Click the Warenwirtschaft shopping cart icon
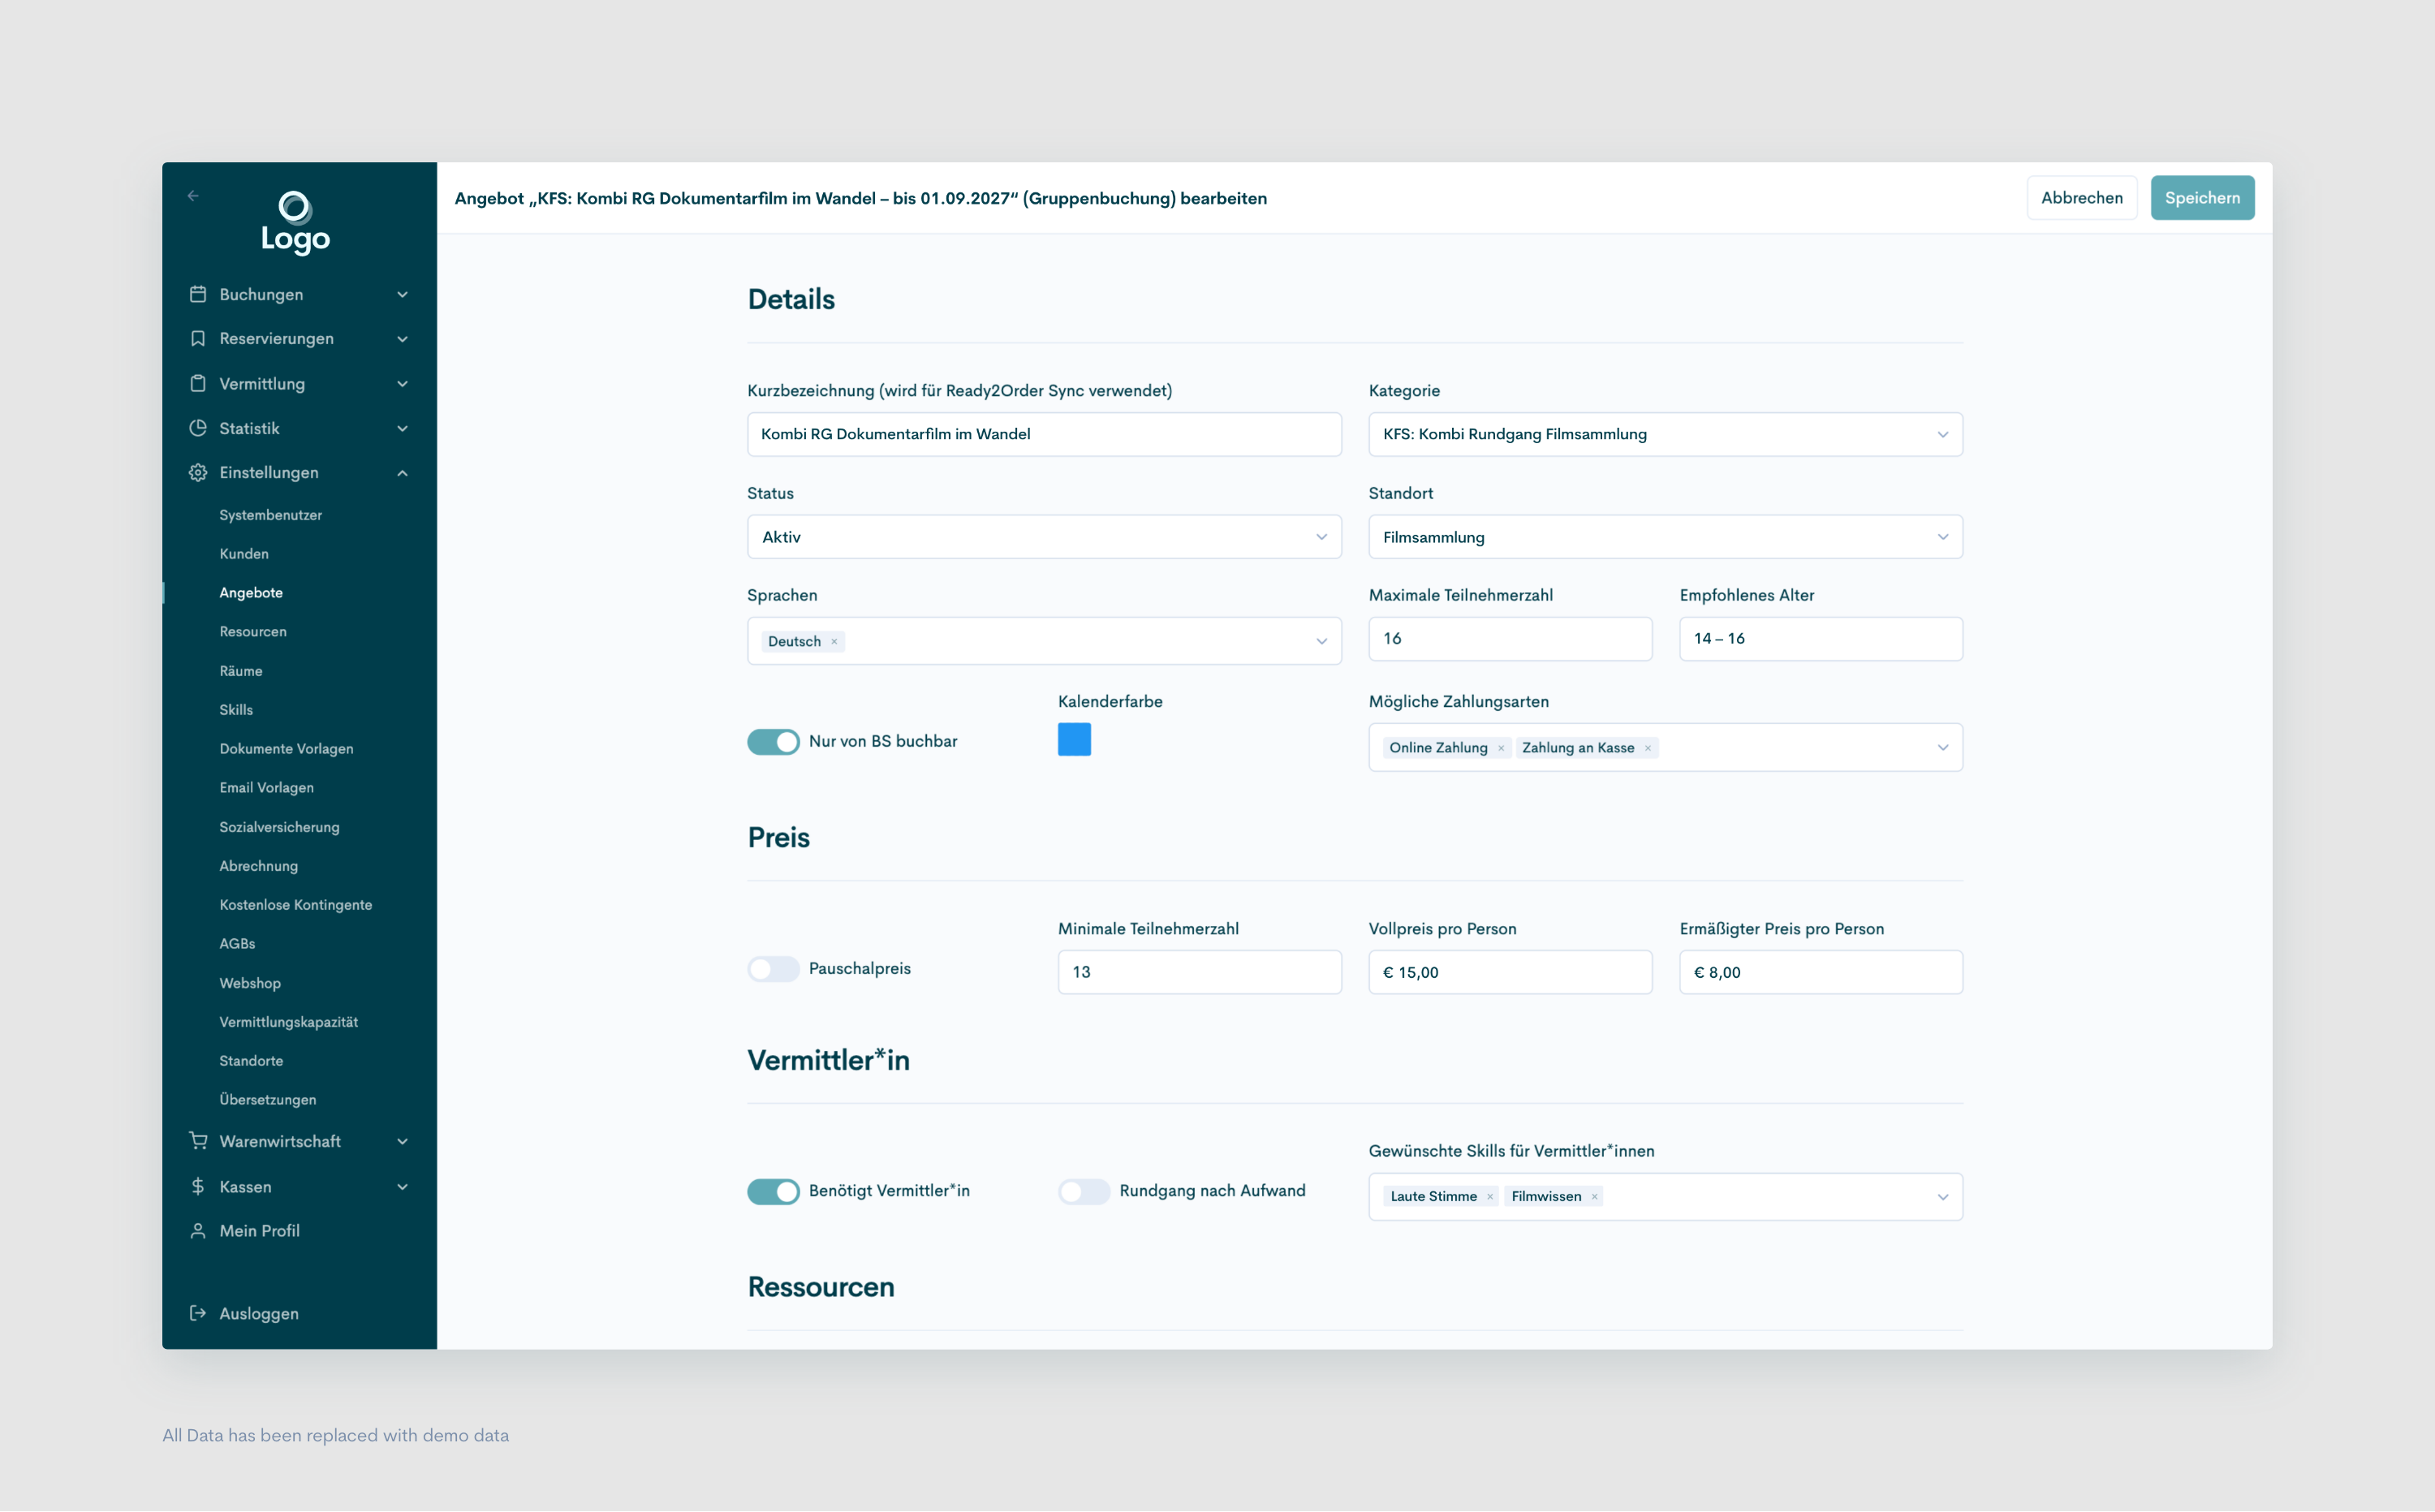2435x1512 pixels. tap(198, 1141)
